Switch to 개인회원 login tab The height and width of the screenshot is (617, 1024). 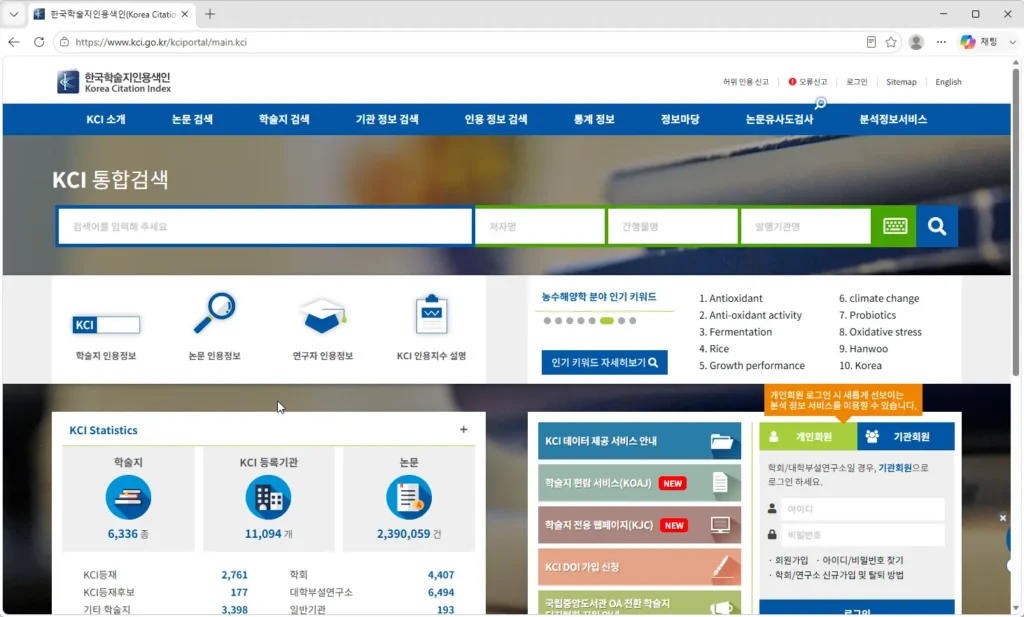coord(808,436)
